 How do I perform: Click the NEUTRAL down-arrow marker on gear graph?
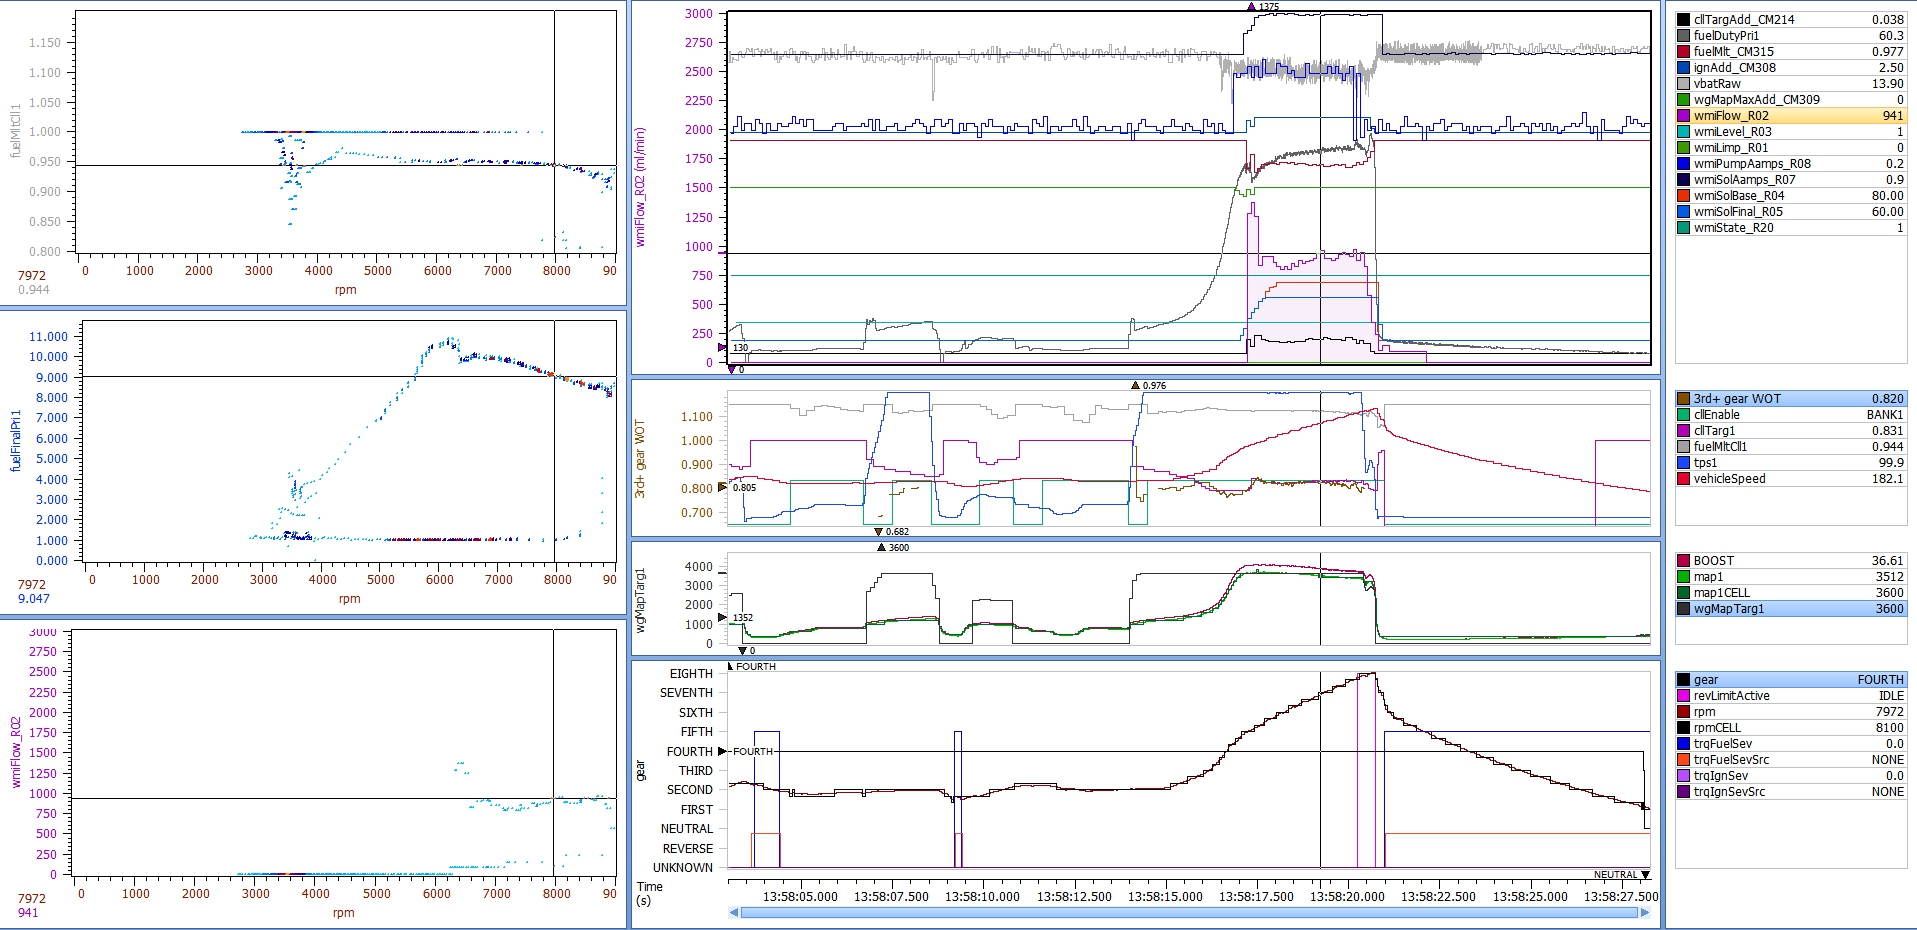point(1645,875)
